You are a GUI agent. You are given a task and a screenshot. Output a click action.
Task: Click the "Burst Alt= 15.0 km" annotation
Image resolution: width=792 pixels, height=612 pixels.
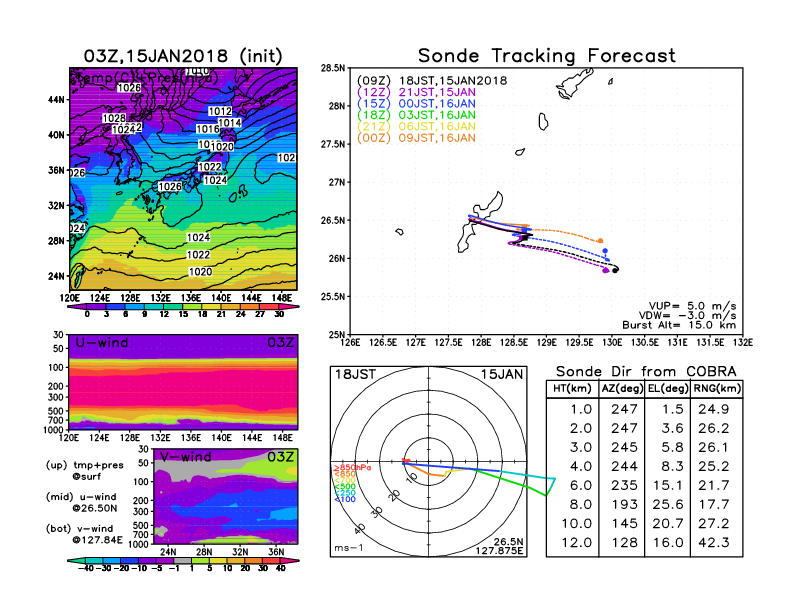pyautogui.click(x=679, y=325)
